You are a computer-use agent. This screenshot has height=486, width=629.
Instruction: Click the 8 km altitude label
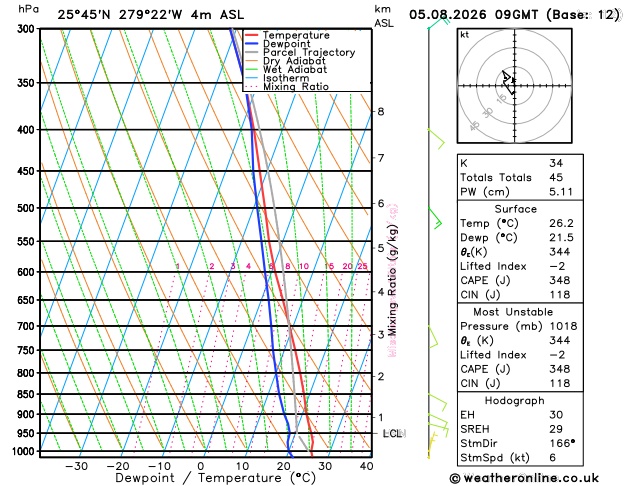tap(381, 111)
